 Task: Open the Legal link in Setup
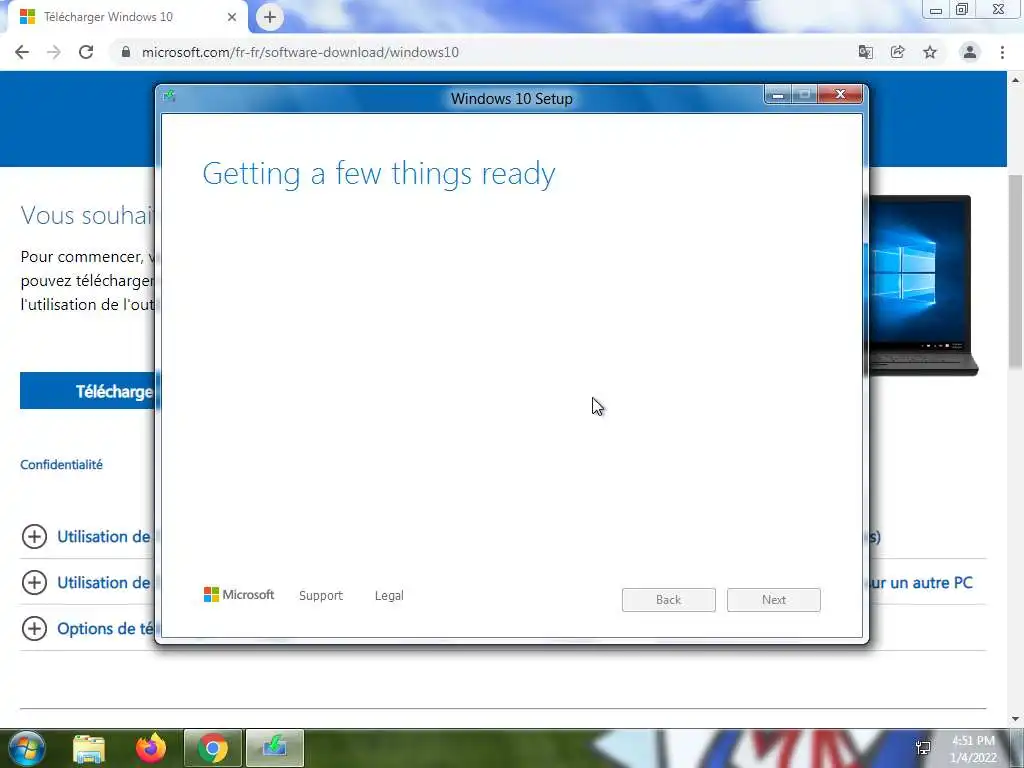tap(389, 596)
